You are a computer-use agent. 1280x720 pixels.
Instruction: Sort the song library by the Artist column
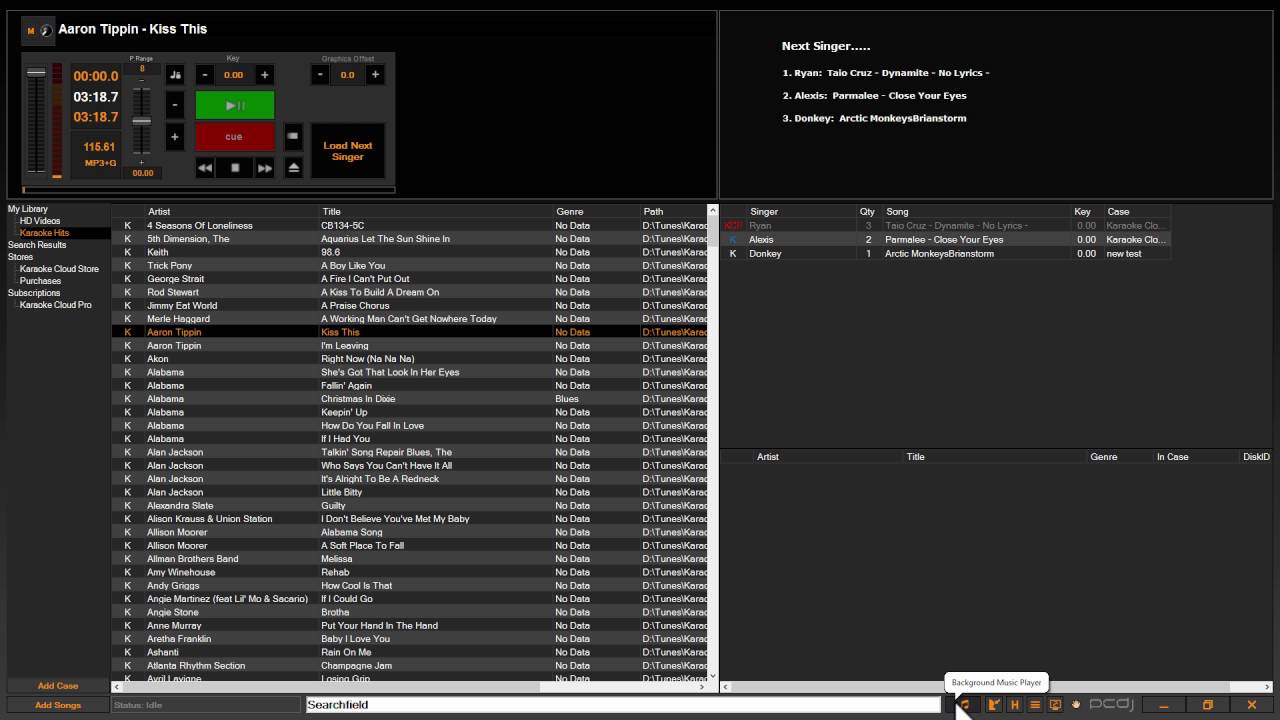coord(232,211)
